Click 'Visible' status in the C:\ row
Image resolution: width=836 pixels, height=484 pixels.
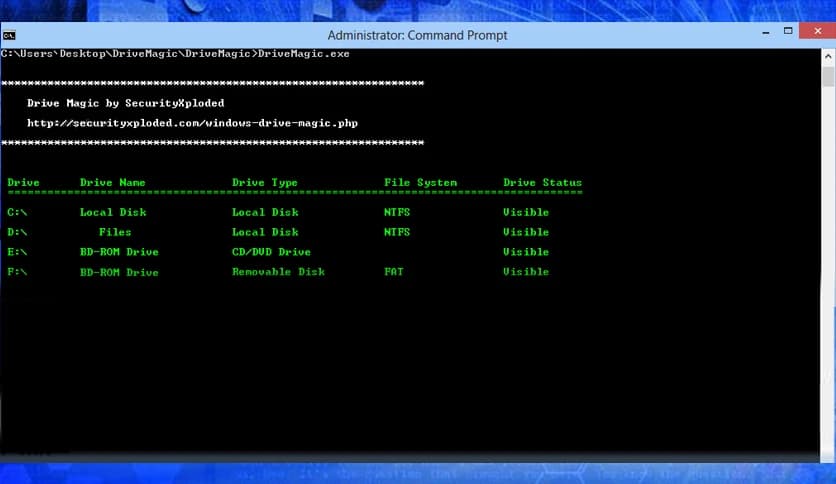point(526,212)
